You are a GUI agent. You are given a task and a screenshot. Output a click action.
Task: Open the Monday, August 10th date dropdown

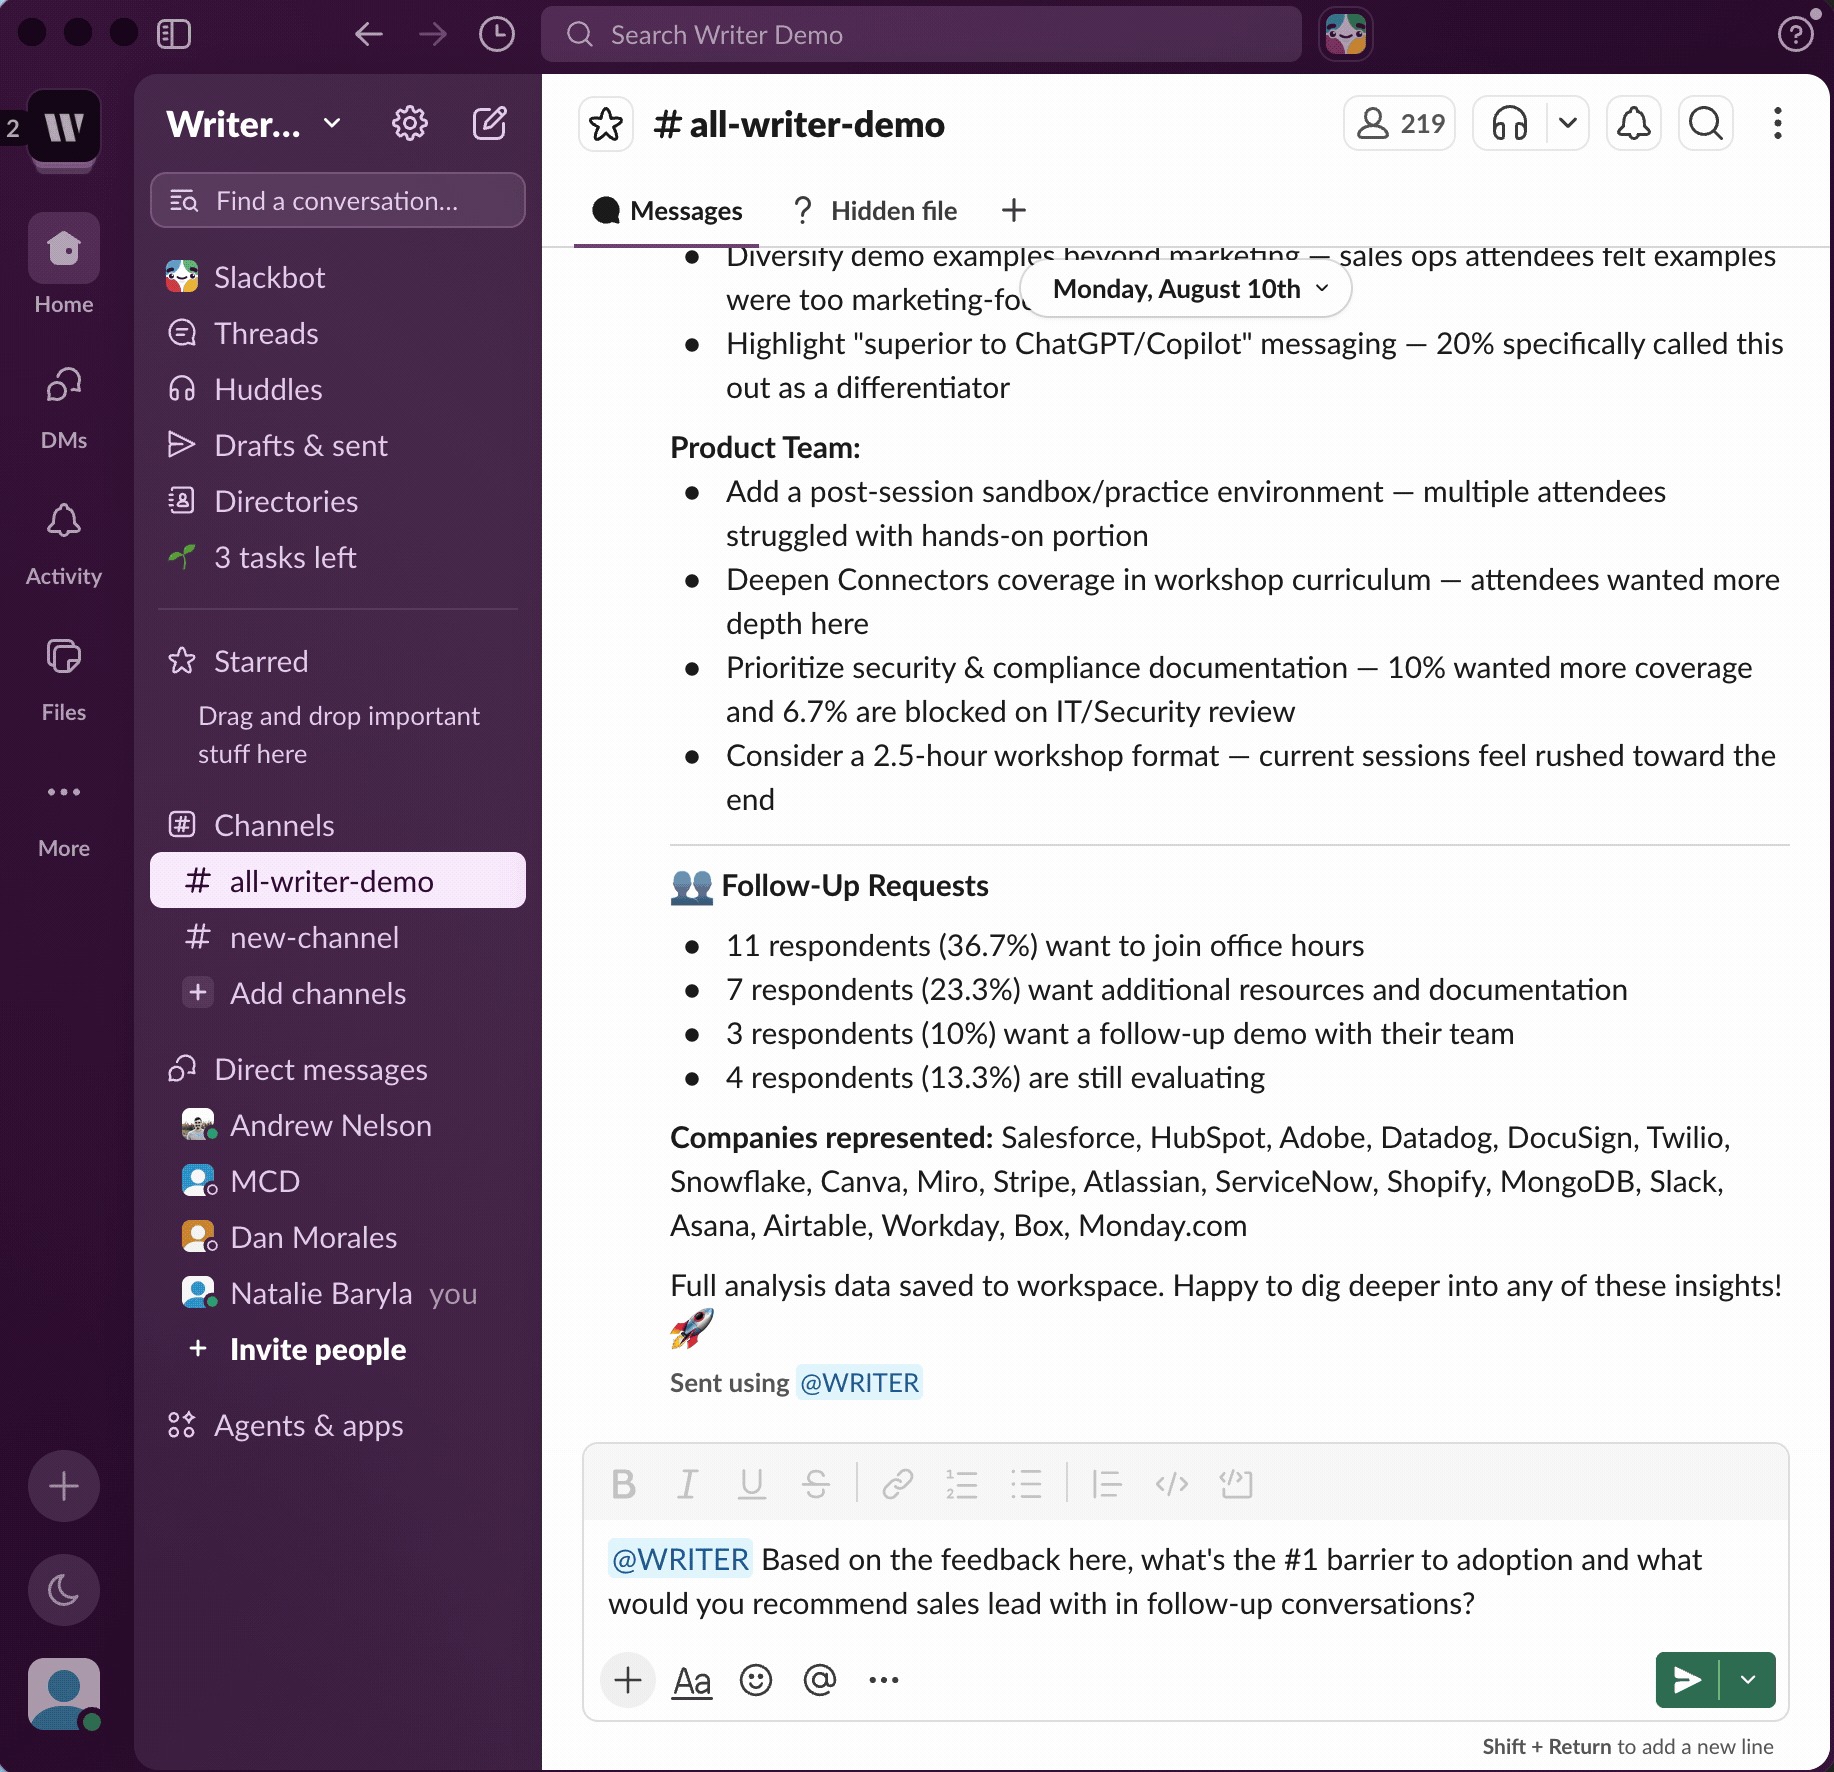point(1186,289)
